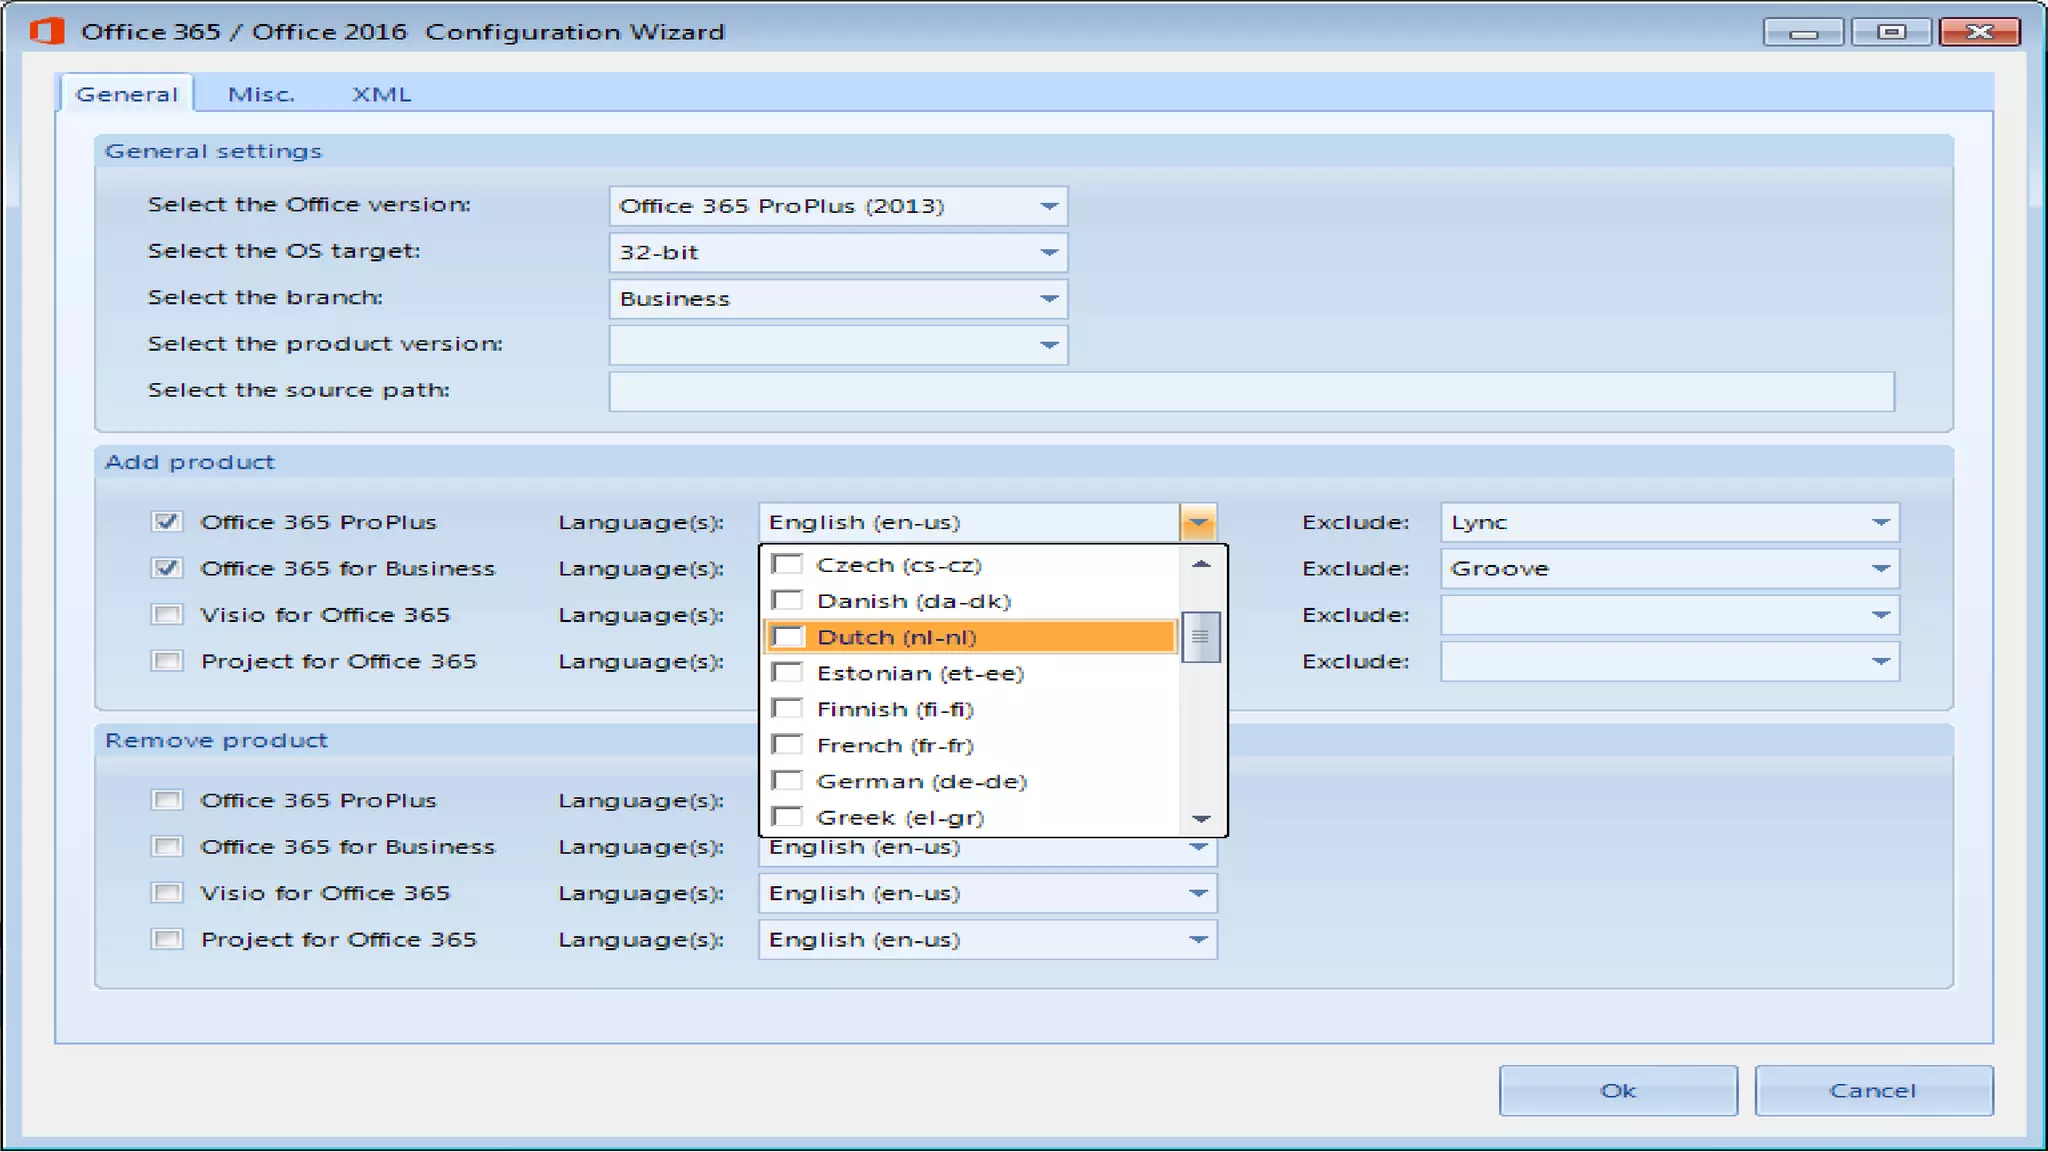2048x1152 pixels.
Task: Open the Exclude dropdown showing Lync
Action: click(x=1880, y=522)
